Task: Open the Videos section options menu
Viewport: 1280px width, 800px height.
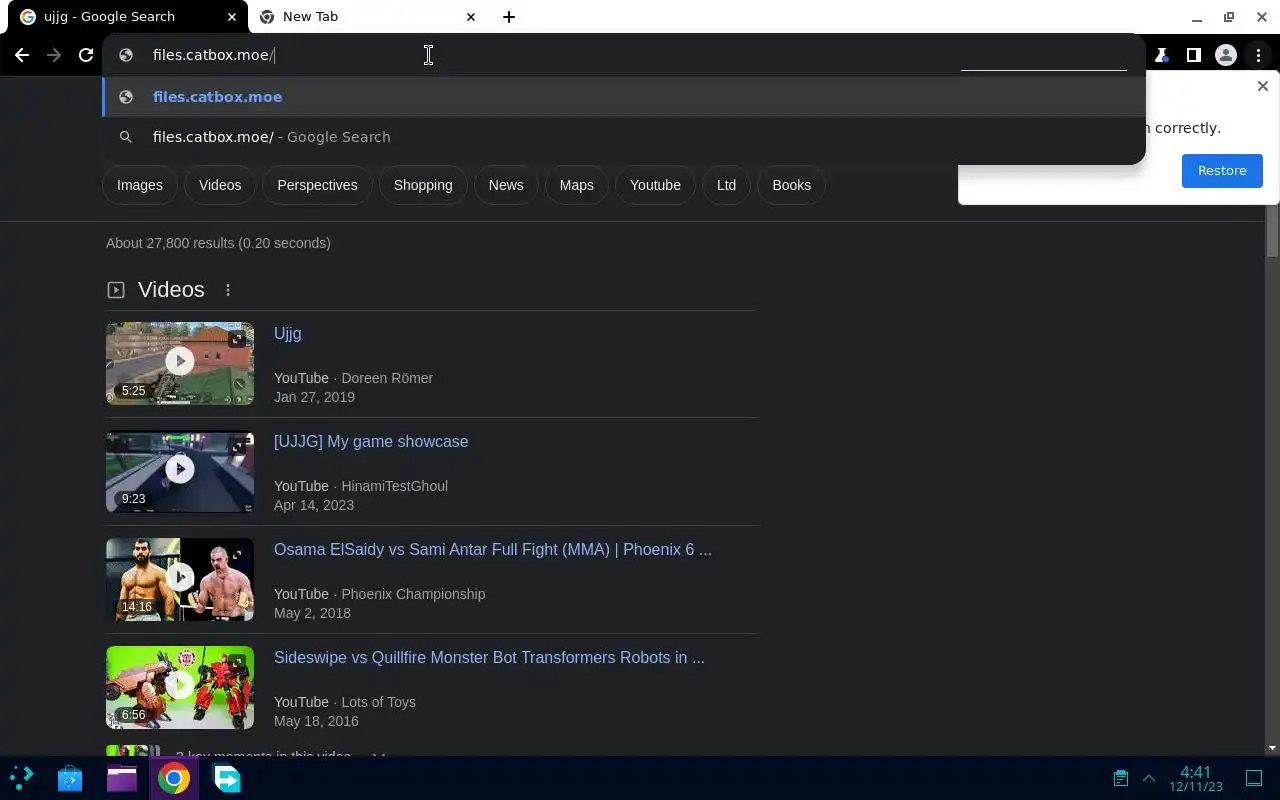Action: click(x=228, y=290)
